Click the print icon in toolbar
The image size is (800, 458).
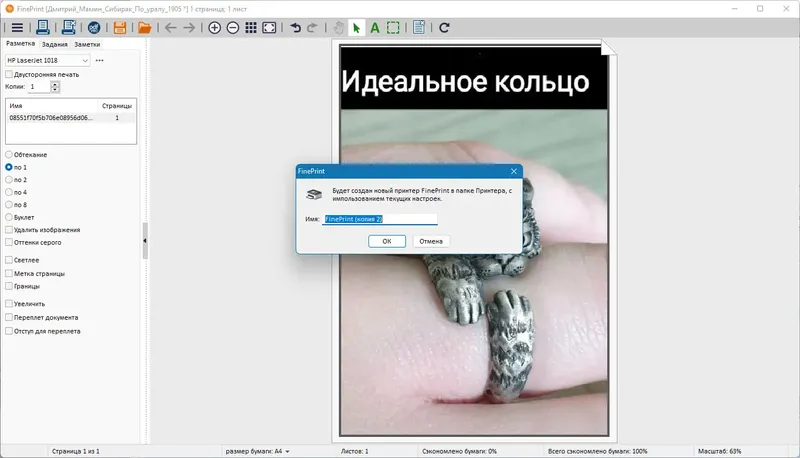pyautogui.click(x=42, y=28)
